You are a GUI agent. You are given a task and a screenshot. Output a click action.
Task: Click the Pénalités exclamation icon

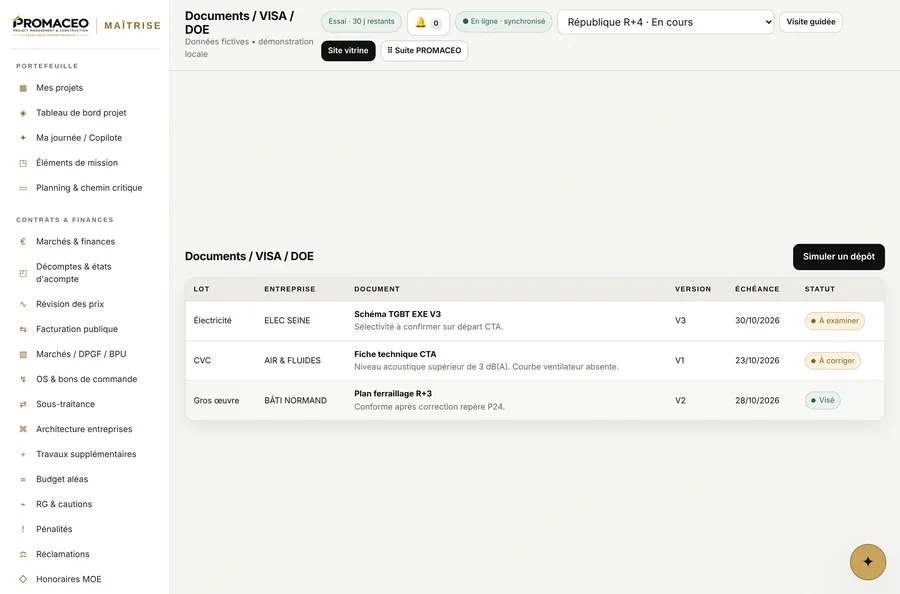point(23,529)
